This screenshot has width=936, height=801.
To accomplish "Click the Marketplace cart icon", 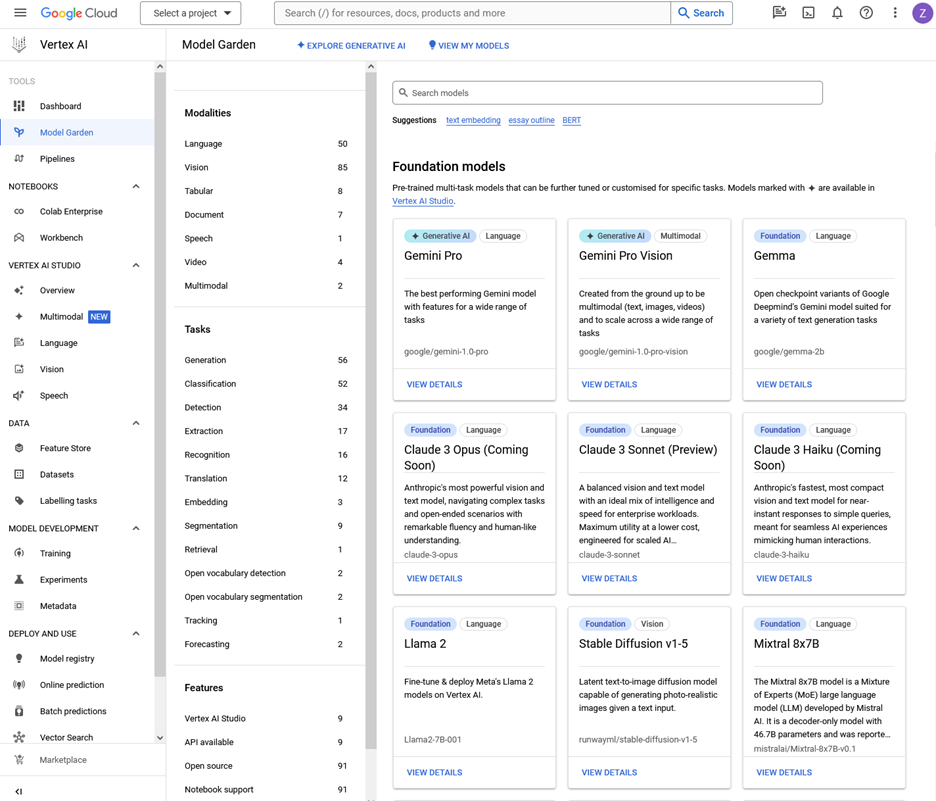I will pyautogui.click(x=19, y=760).
